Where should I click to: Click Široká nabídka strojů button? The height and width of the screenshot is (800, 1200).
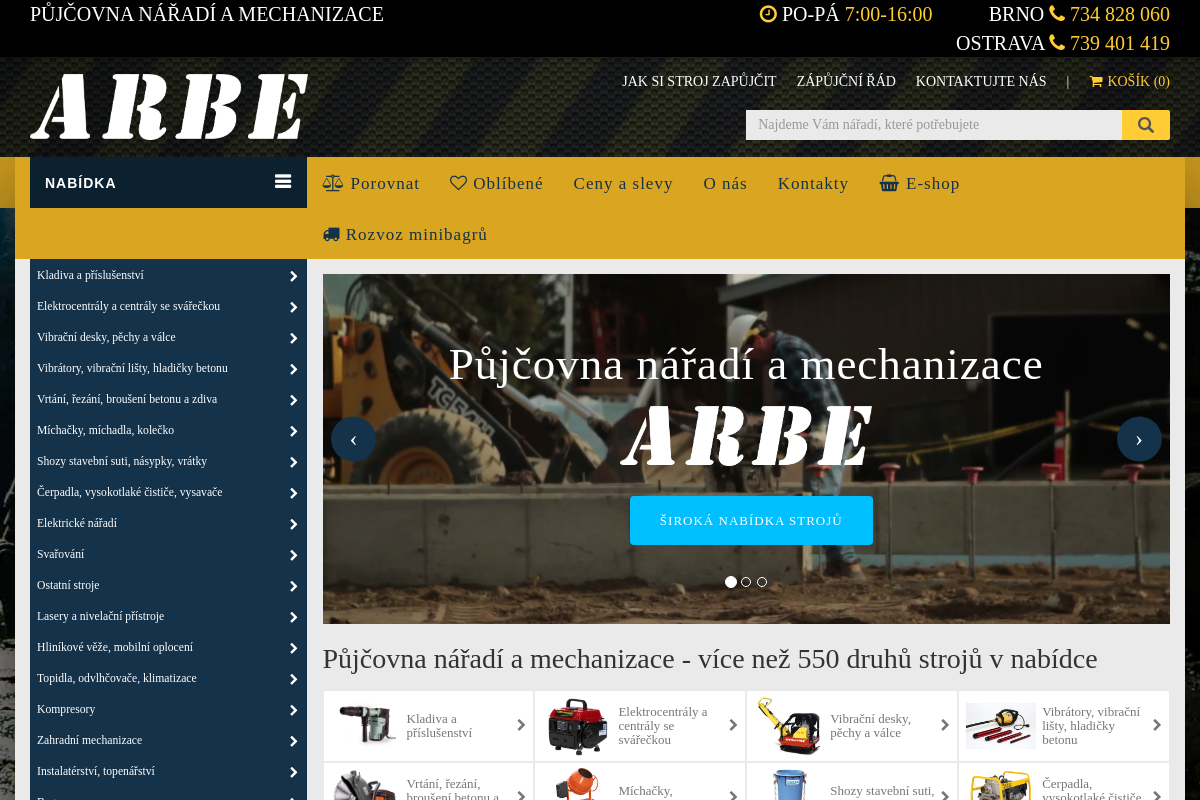(751, 520)
